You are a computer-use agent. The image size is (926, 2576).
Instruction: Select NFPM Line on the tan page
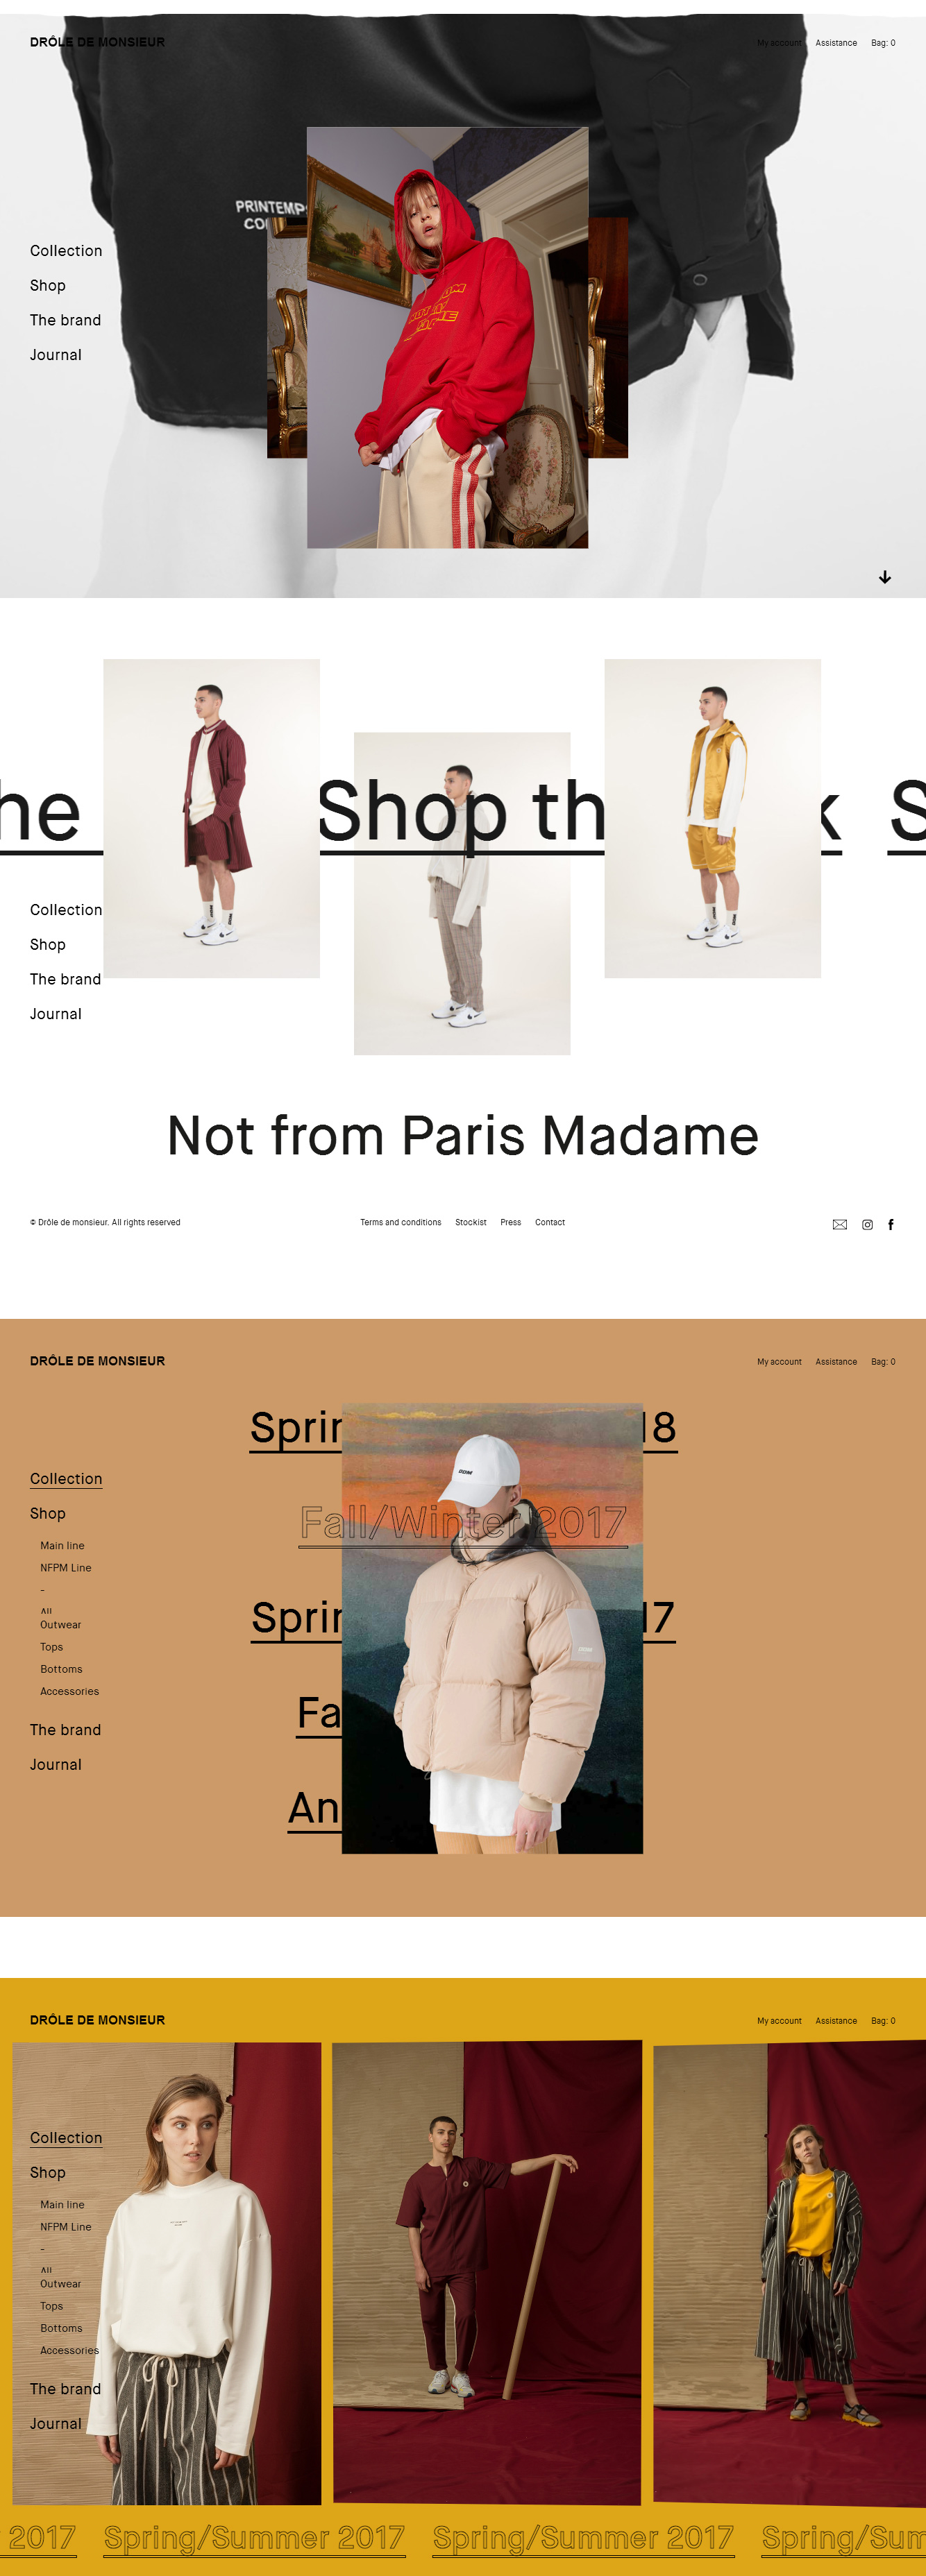coord(66,1568)
